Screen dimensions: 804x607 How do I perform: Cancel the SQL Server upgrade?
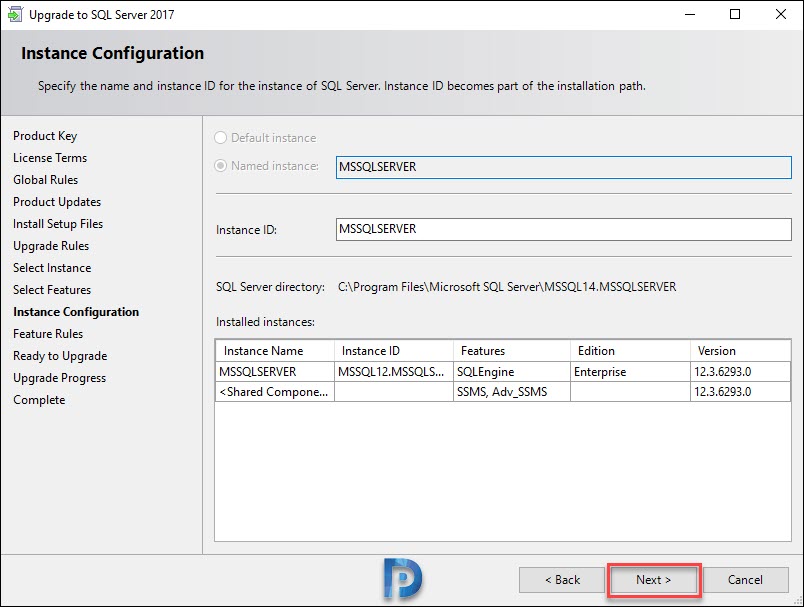[x=745, y=580]
